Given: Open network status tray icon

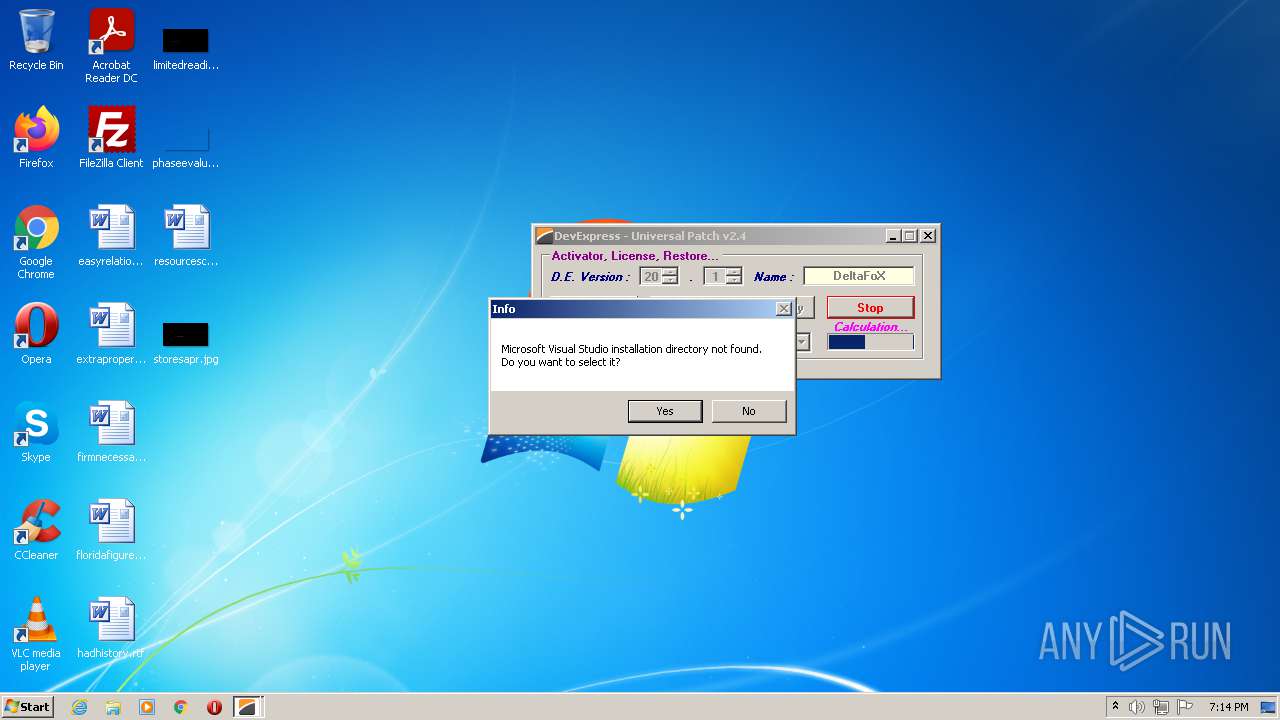Looking at the screenshot, I should (1161, 707).
